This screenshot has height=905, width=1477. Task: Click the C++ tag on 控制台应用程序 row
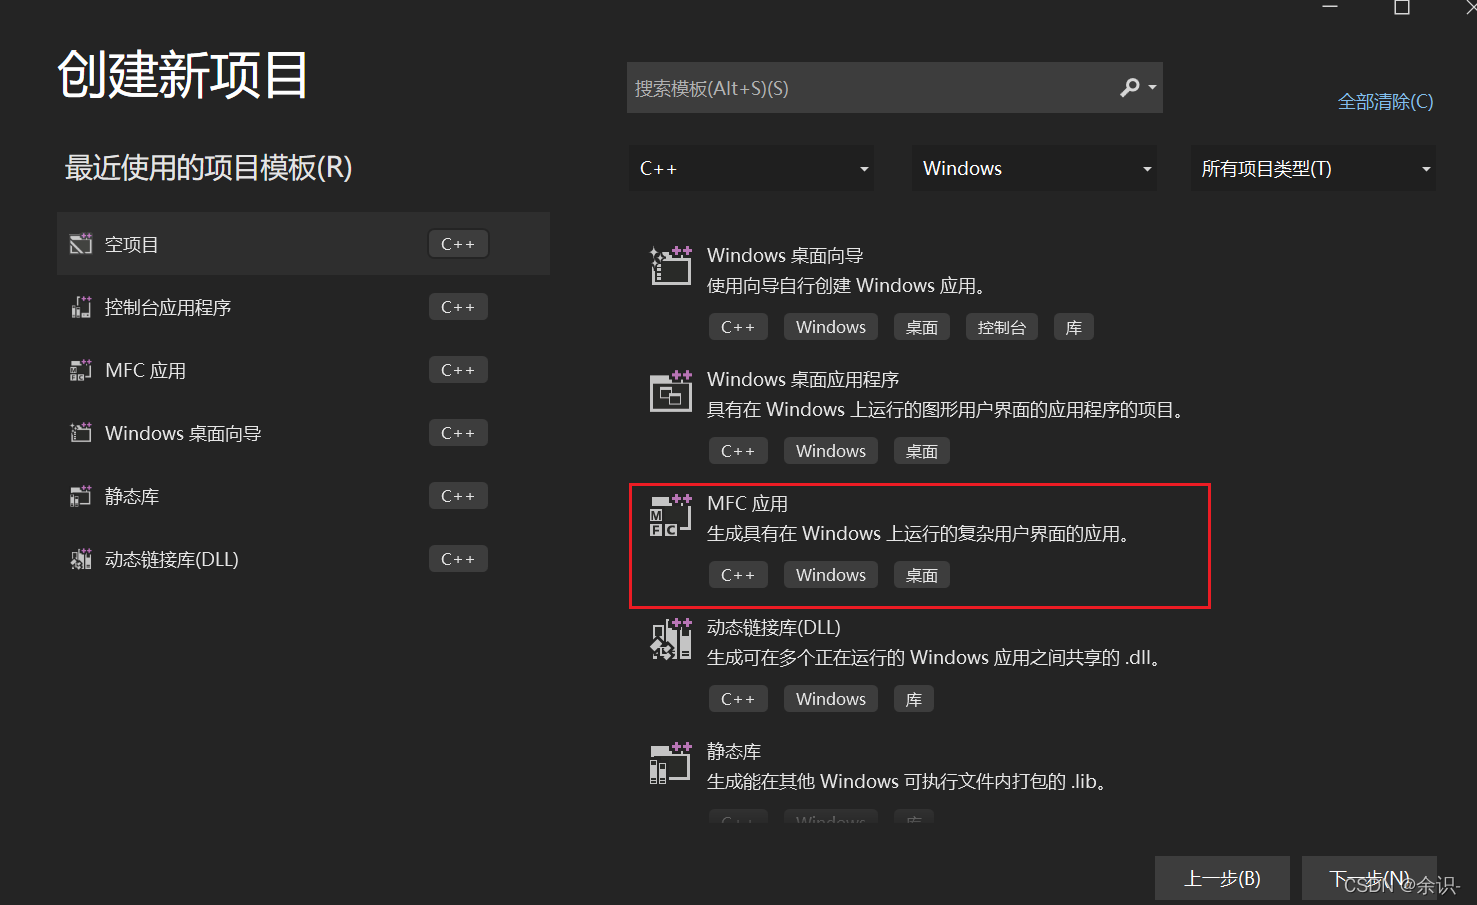click(x=458, y=307)
